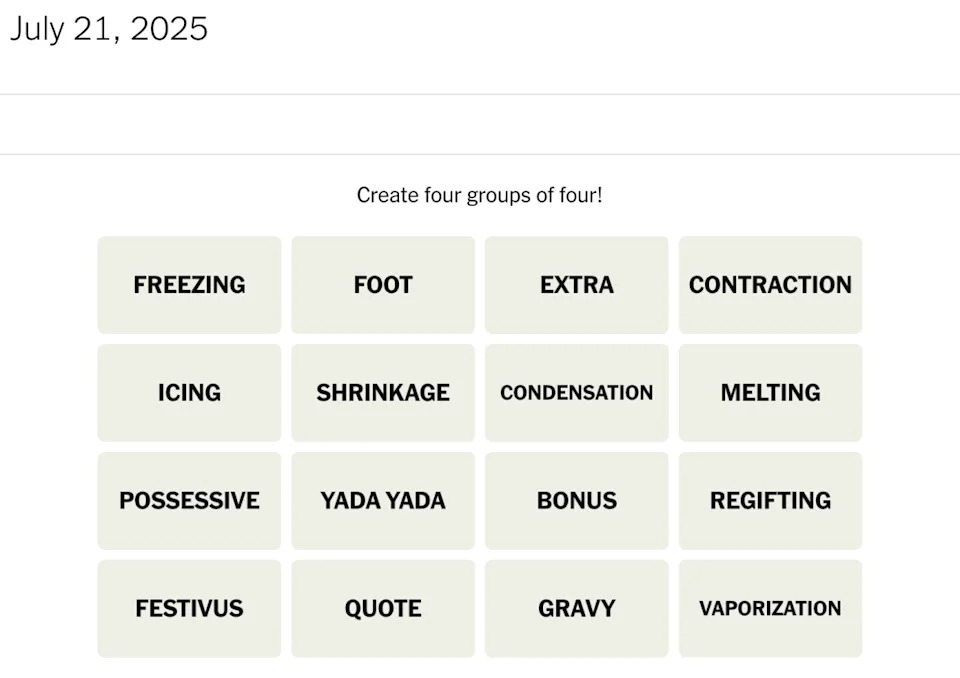Select the QUOTE word tile
Screen dimensions: 960x678
383,609
